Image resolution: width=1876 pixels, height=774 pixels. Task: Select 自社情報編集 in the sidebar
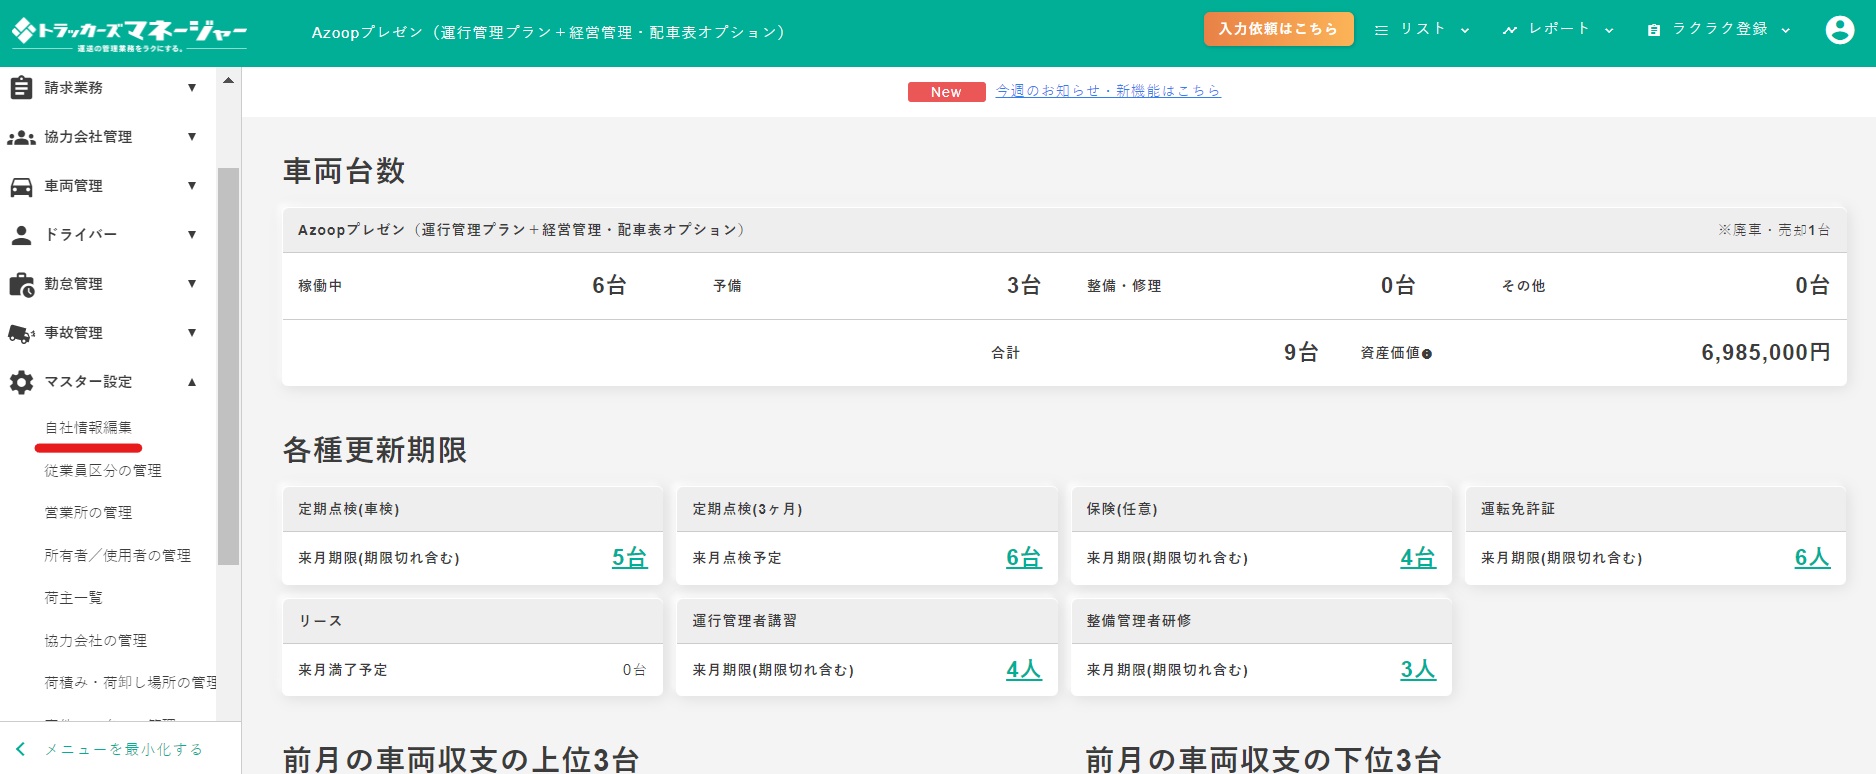[x=88, y=428]
